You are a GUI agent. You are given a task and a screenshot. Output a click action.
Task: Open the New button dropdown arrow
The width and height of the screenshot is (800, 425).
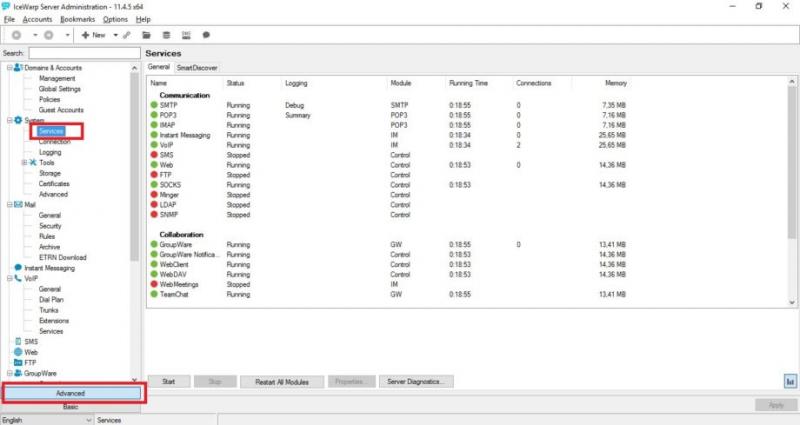click(x=116, y=35)
